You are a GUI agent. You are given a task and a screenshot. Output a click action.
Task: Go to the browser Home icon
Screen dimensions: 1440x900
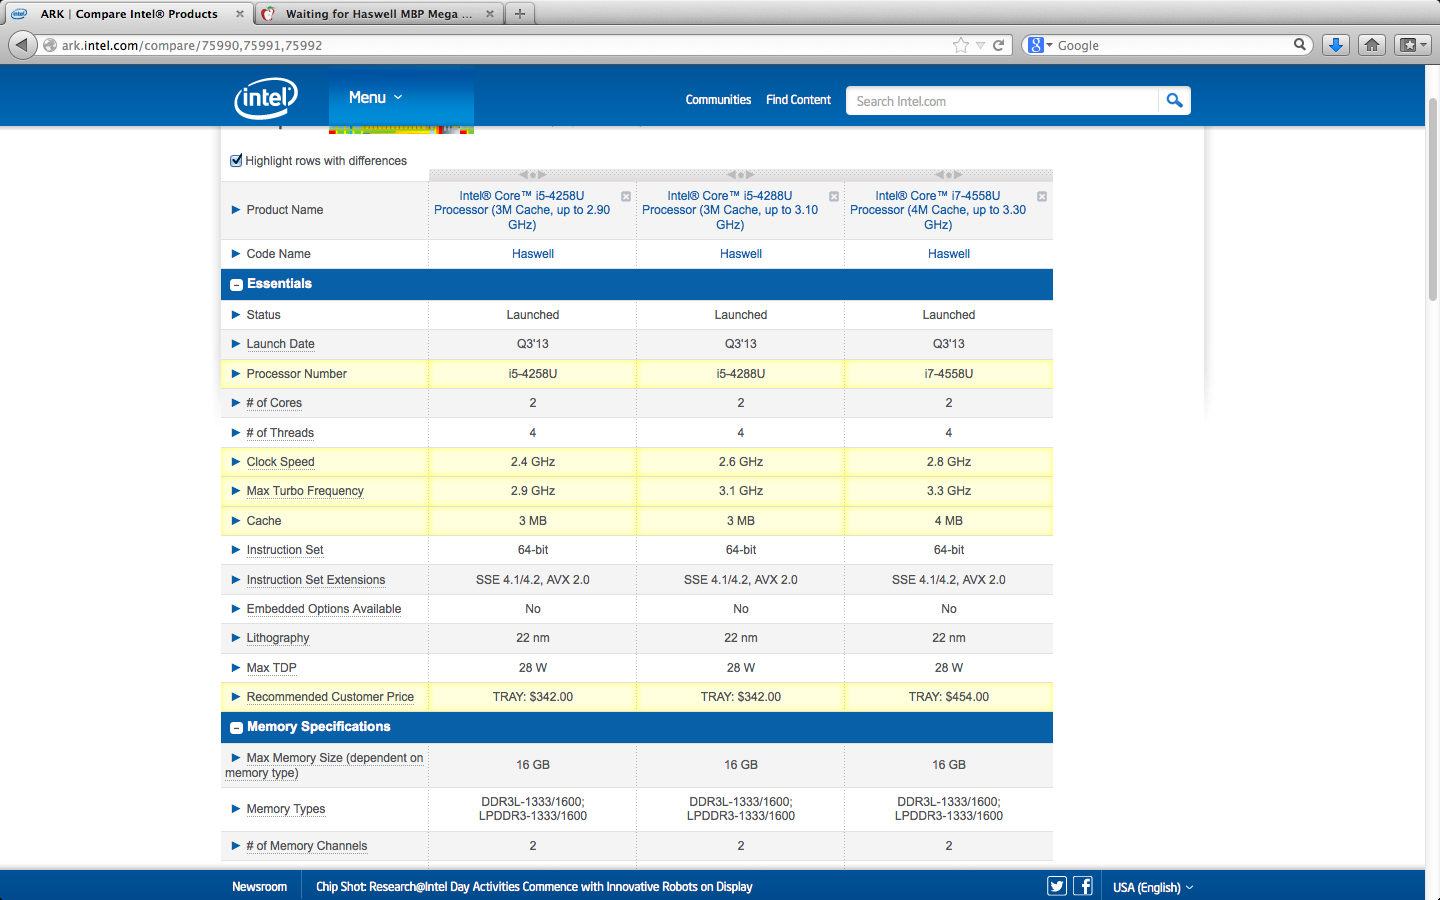point(1372,45)
